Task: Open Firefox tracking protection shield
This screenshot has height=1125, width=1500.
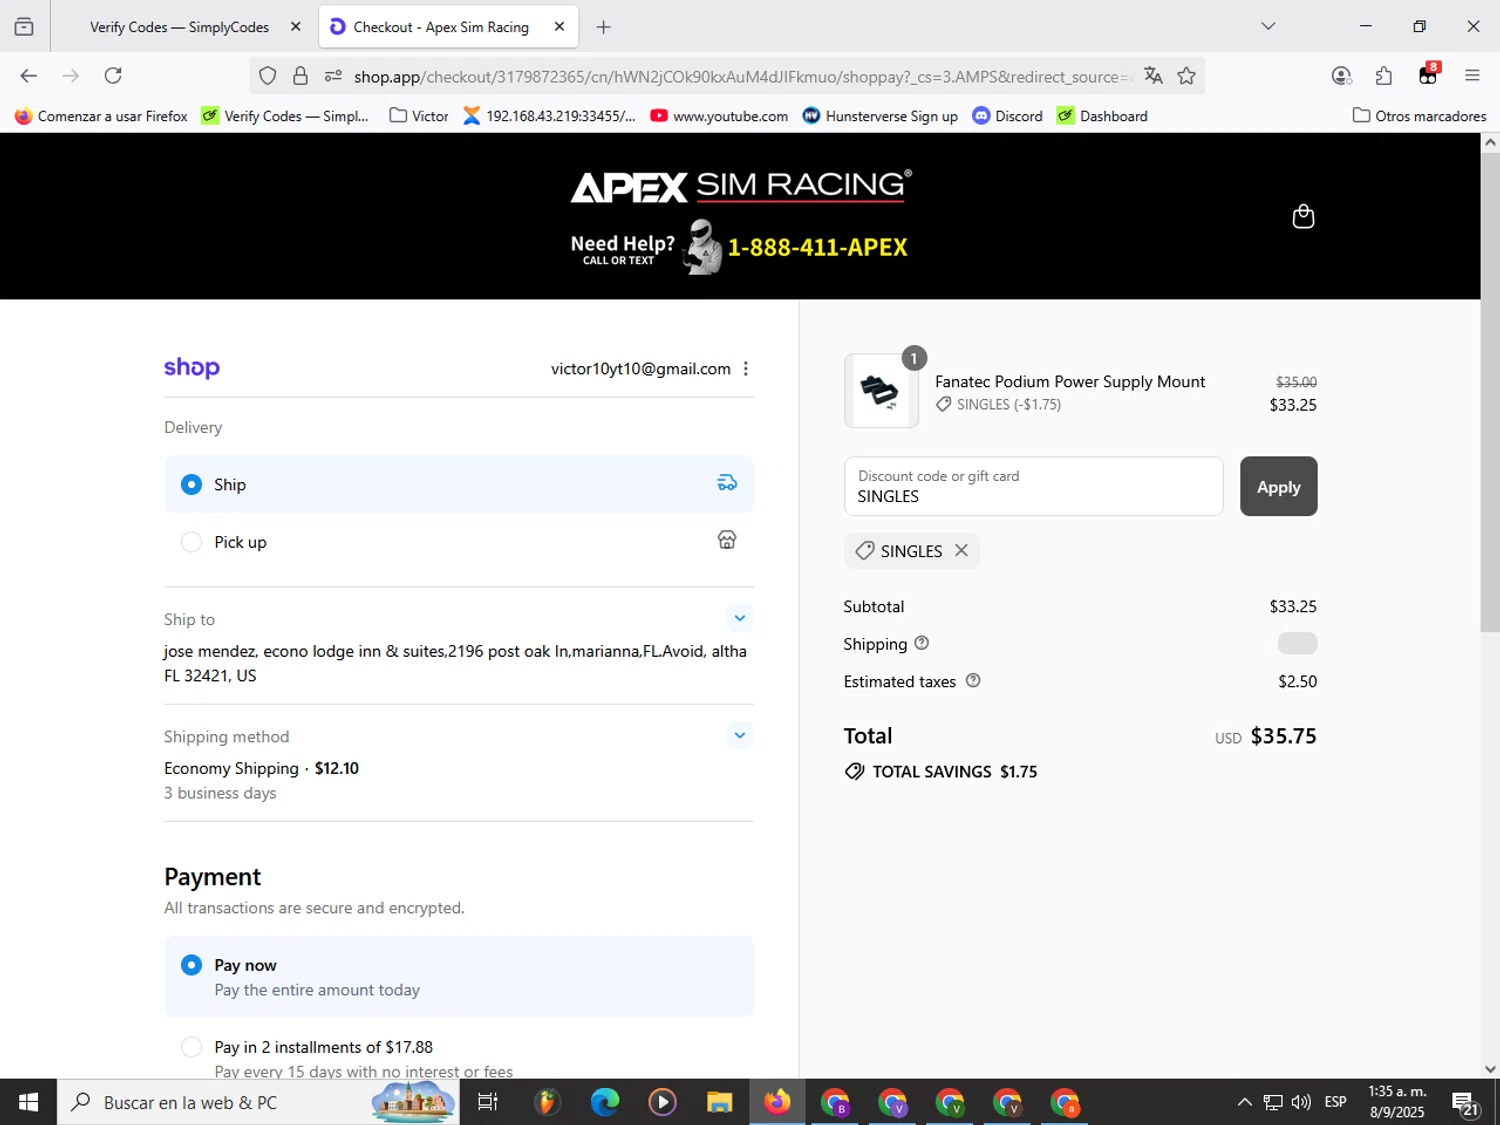Action: [268, 76]
